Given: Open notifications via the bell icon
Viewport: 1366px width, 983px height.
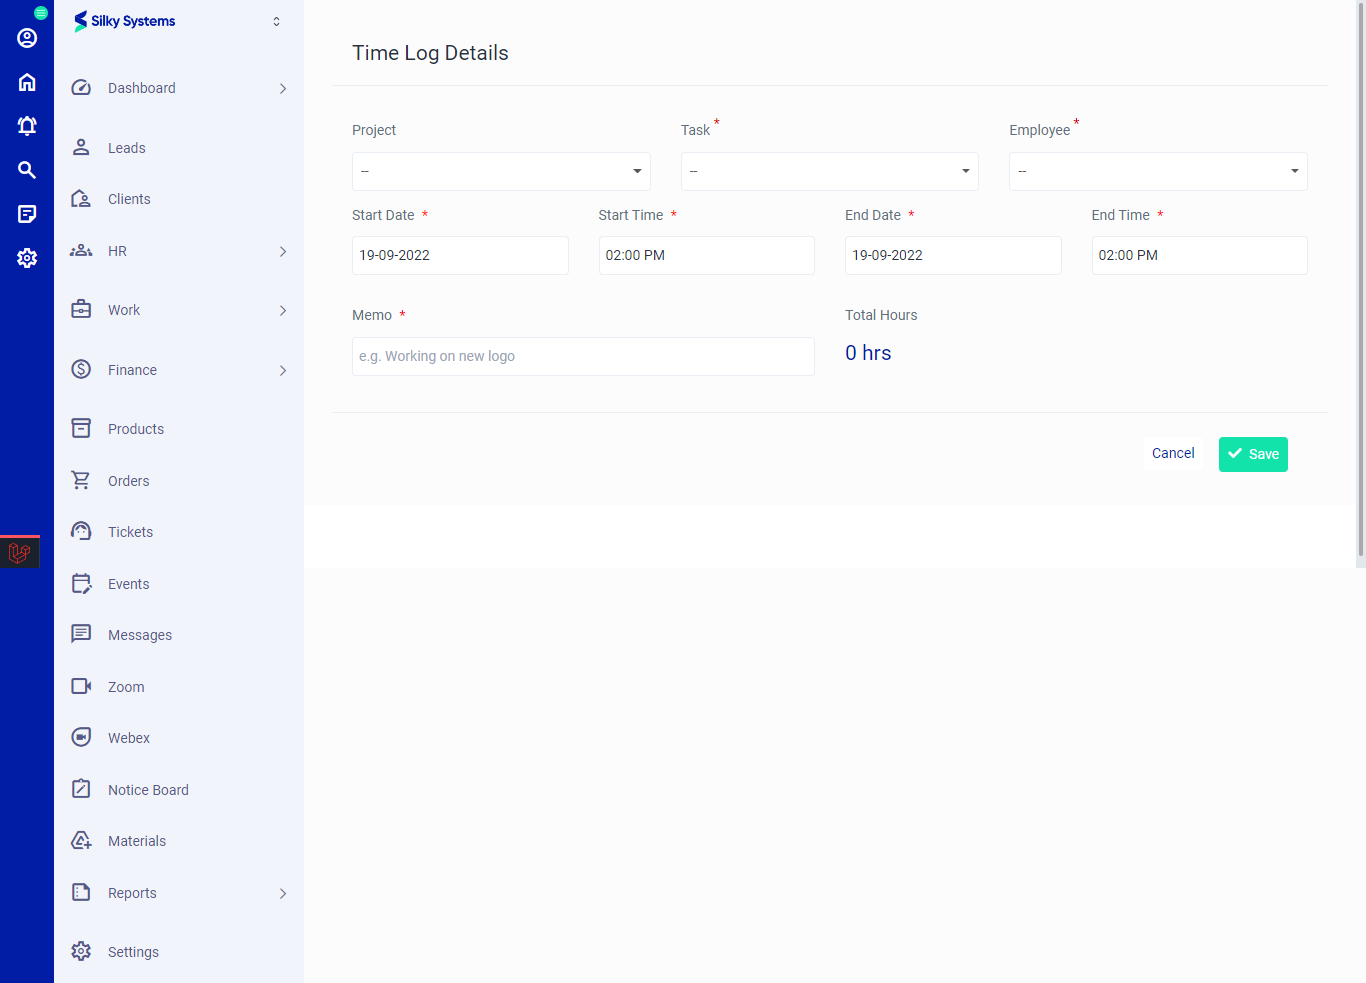Looking at the screenshot, I should pyautogui.click(x=26, y=125).
